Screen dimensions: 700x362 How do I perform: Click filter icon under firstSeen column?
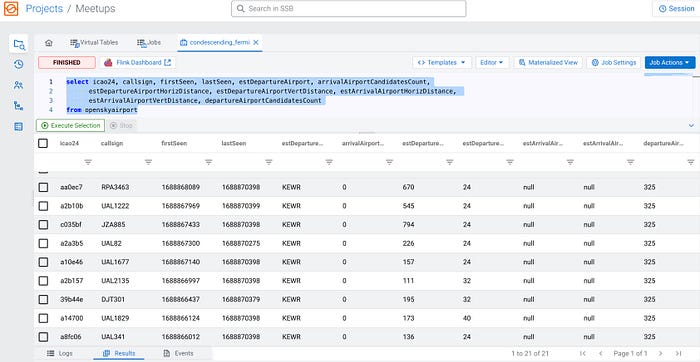[x=208, y=162]
